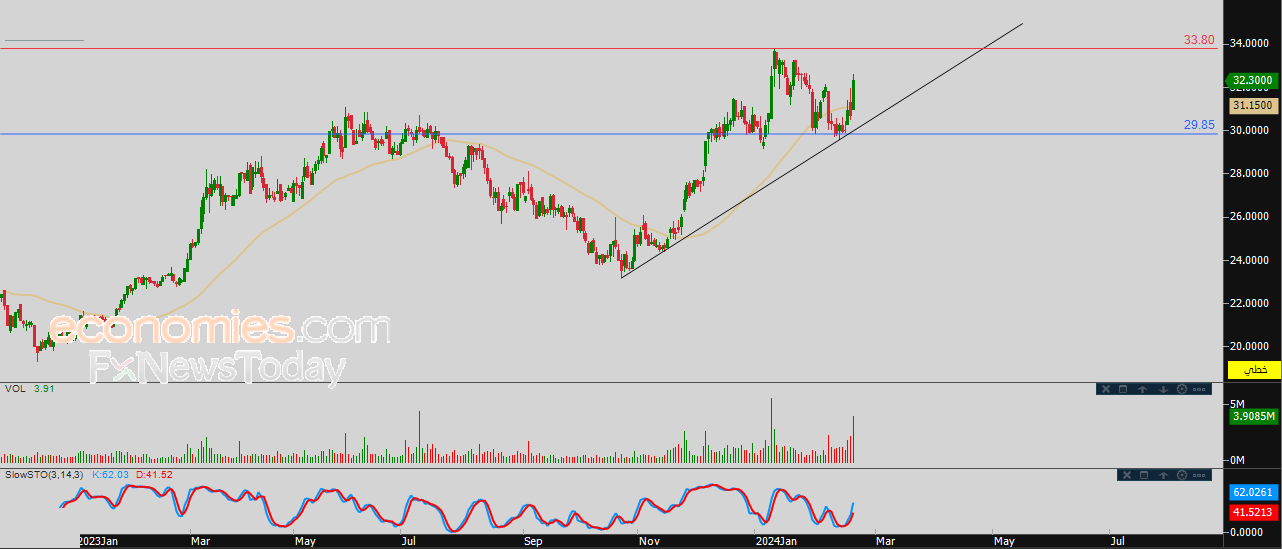Open more options for VOL panel
Image resolution: width=1282 pixels, height=549 pixels.
coord(1199,389)
